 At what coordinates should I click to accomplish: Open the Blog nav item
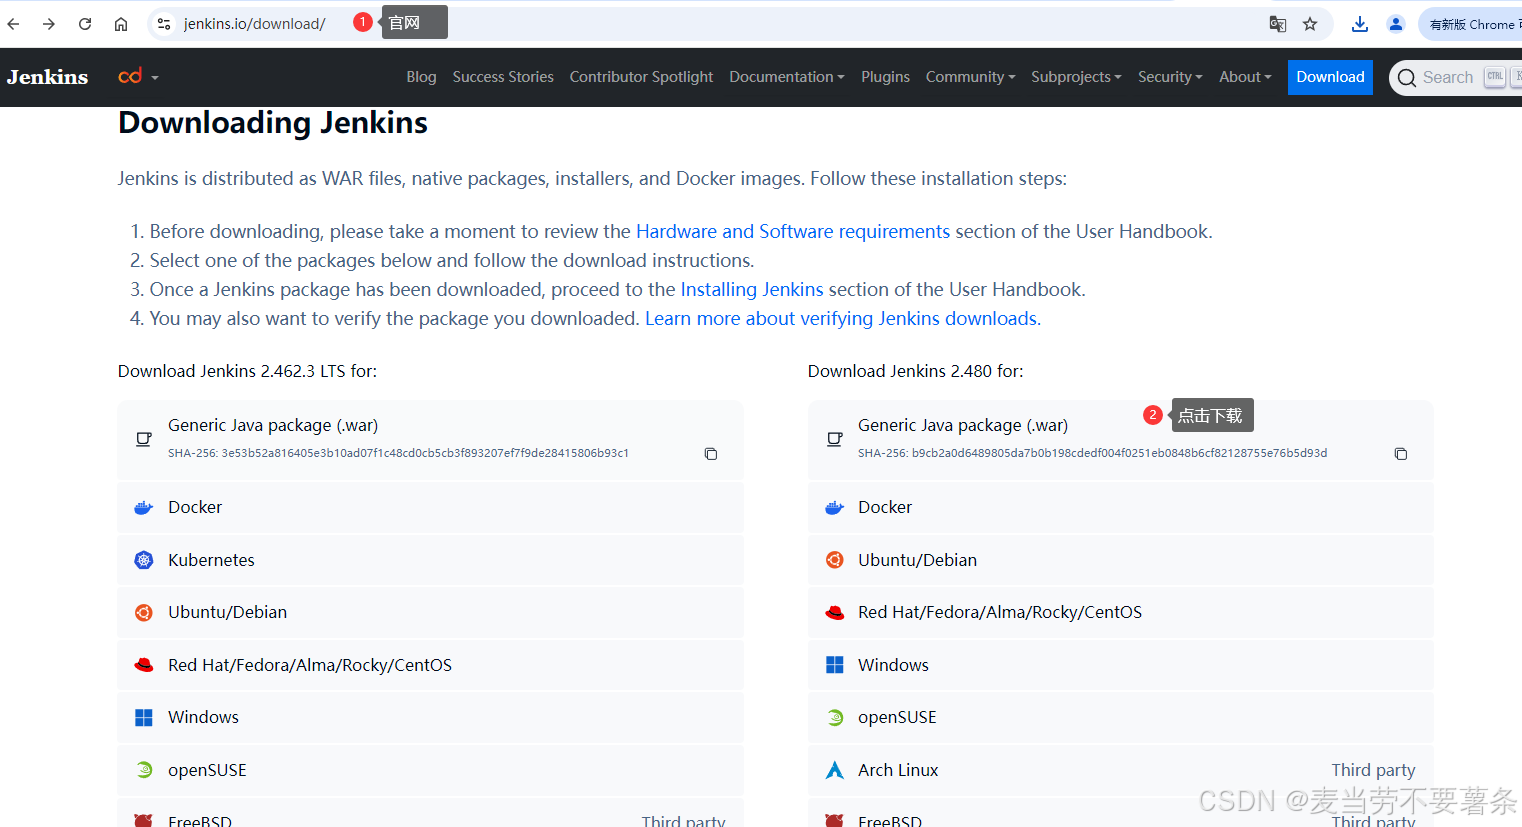pyautogui.click(x=421, y=77)
